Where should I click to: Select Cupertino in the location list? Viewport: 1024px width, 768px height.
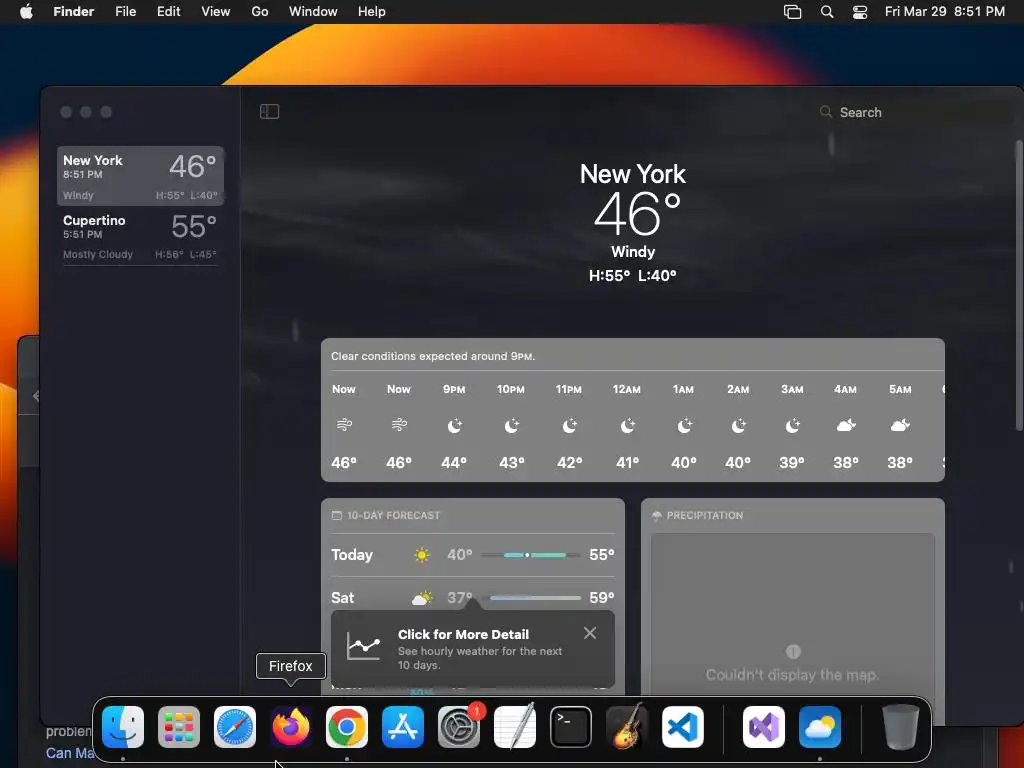(140, 236)
